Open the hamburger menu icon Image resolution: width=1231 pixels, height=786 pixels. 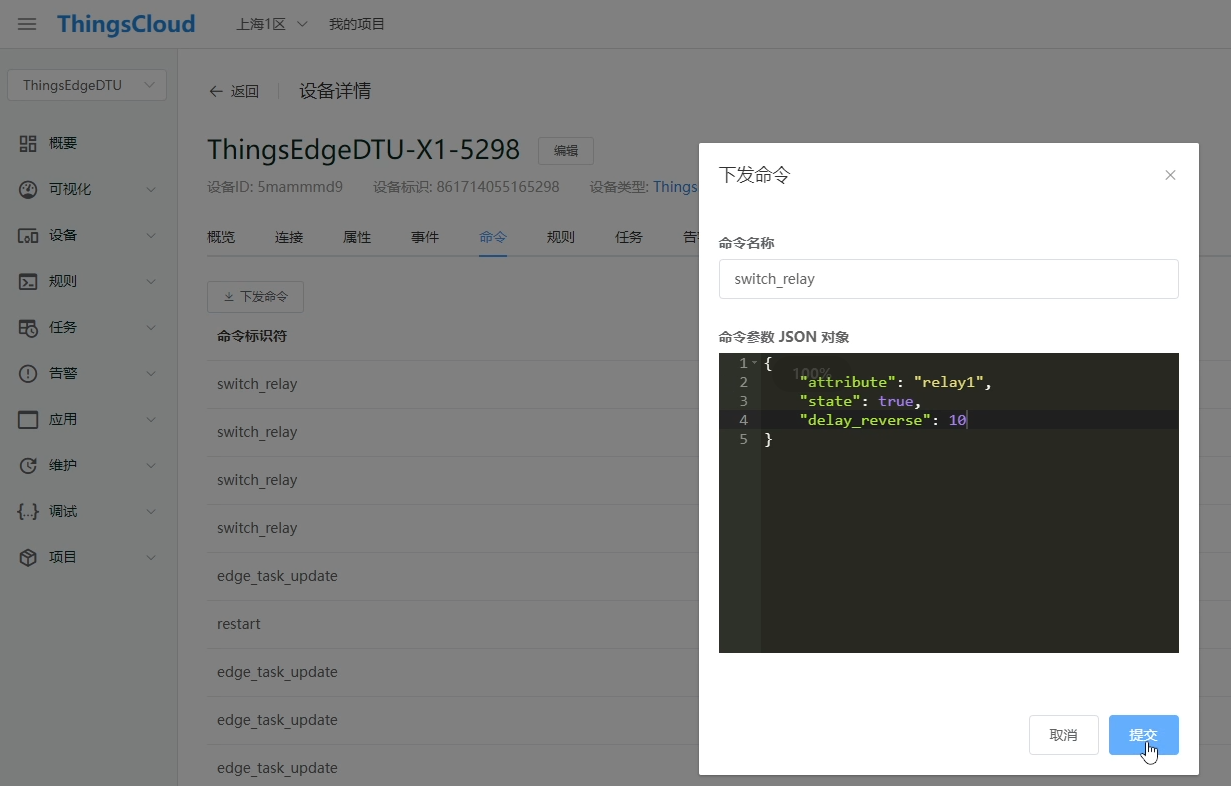(x=27, y=24)
